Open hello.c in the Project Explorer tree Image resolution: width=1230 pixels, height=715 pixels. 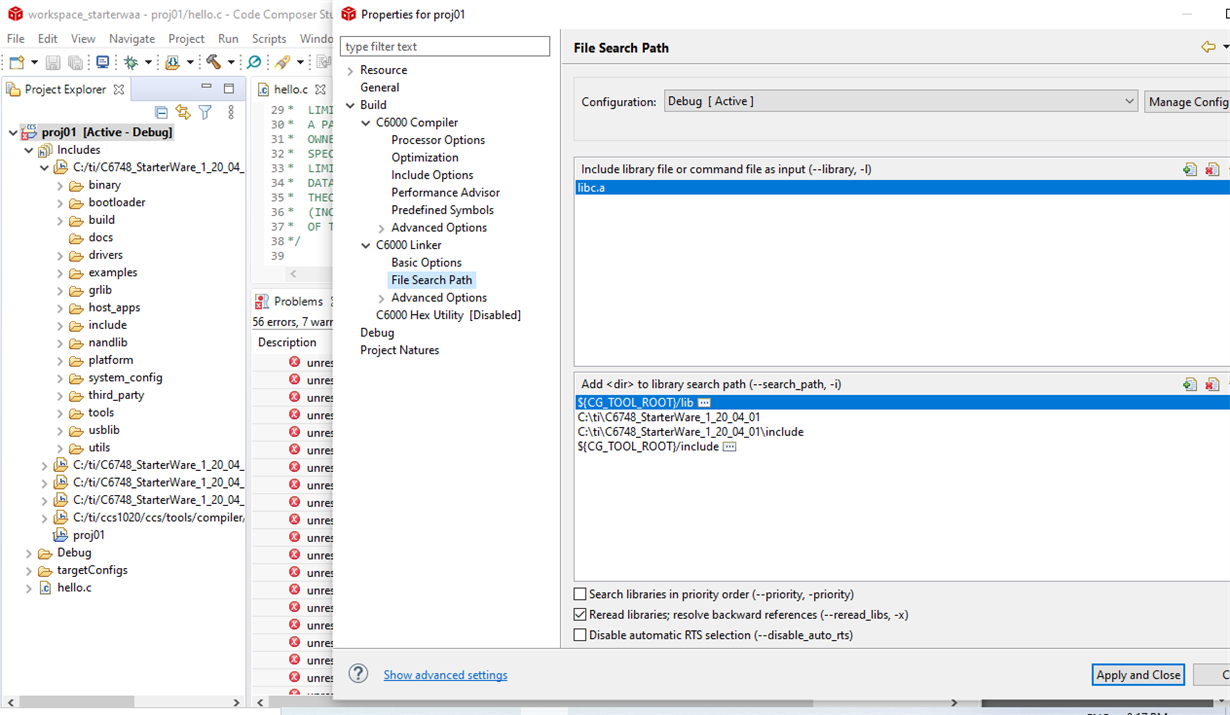(x=74, y=588)
